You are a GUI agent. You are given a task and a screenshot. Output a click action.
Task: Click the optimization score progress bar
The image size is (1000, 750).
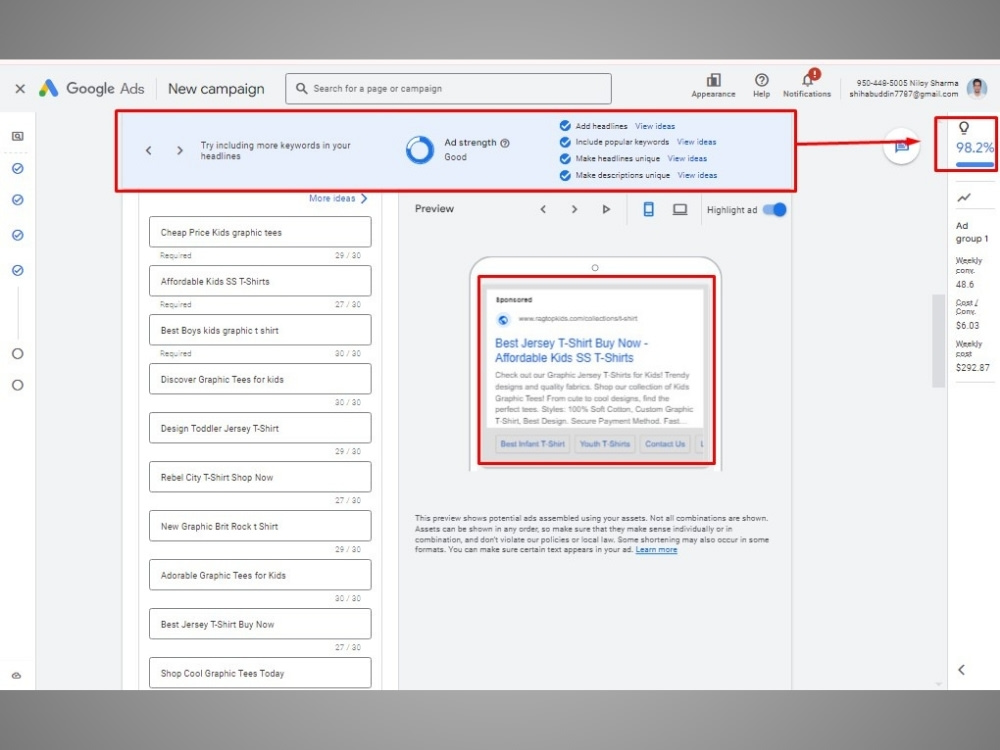tap(974, 165)
